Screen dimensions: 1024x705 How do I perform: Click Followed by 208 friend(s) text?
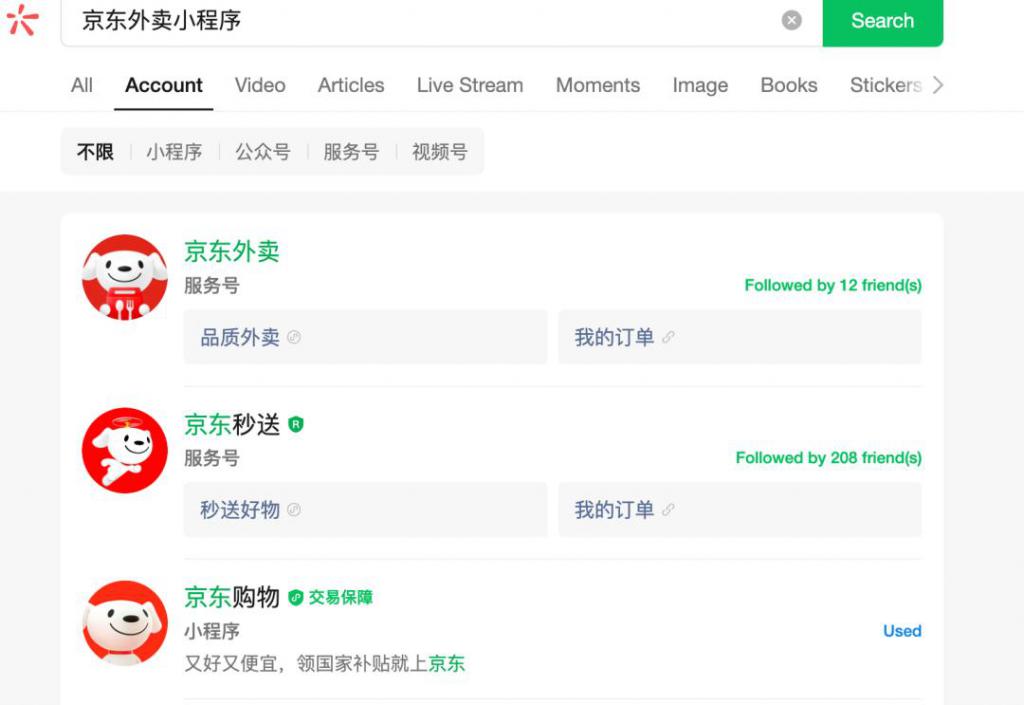click(828, 458)
